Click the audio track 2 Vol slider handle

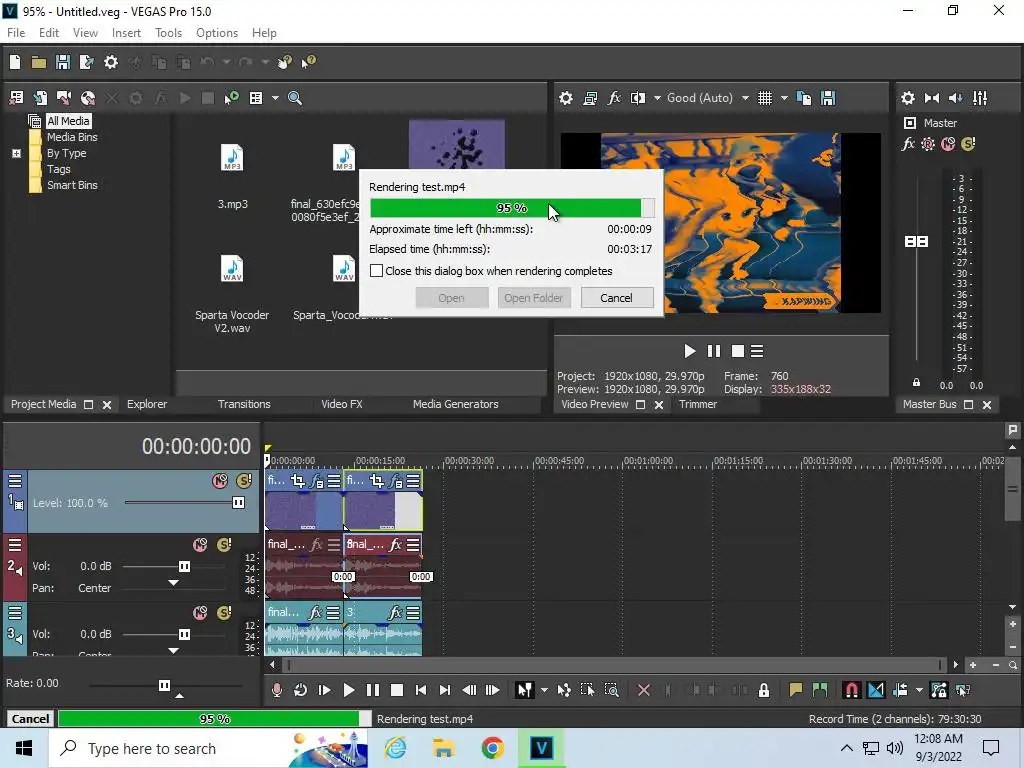184,566
